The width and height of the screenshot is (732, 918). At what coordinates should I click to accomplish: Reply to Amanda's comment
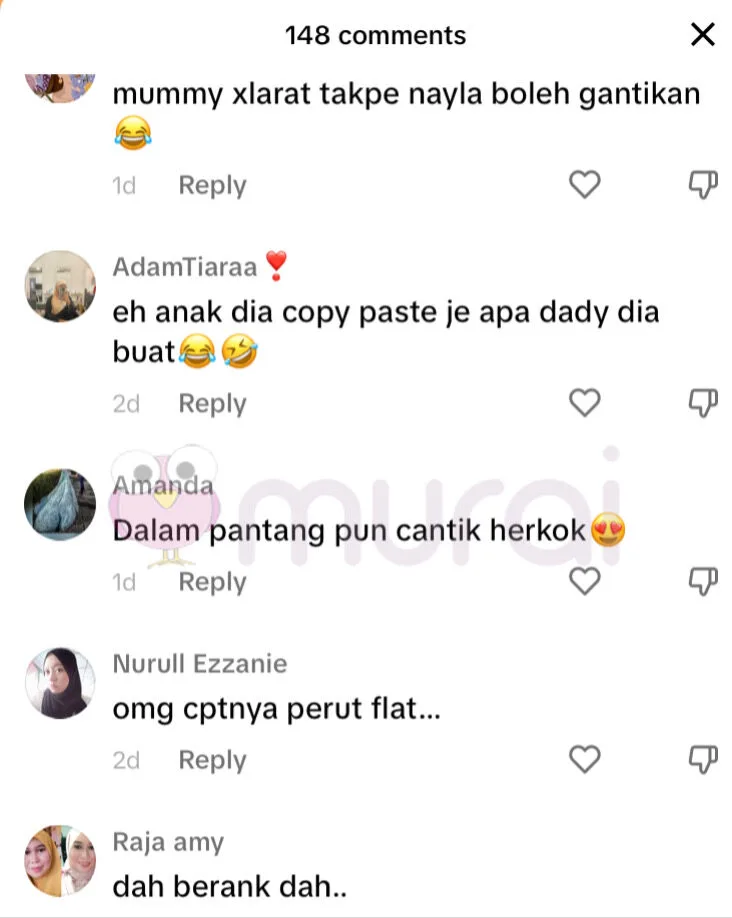coord(213,582)
